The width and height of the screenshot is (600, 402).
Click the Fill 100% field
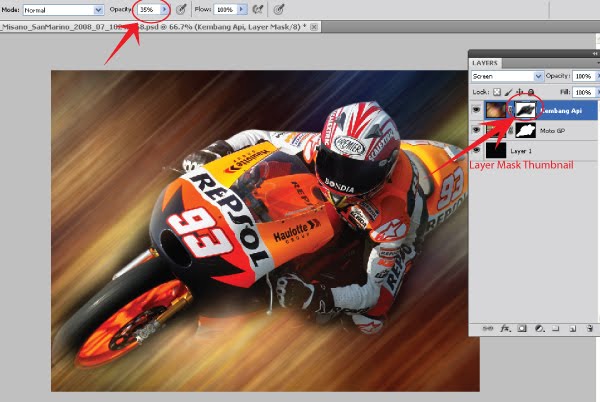[x=584, y=92]
